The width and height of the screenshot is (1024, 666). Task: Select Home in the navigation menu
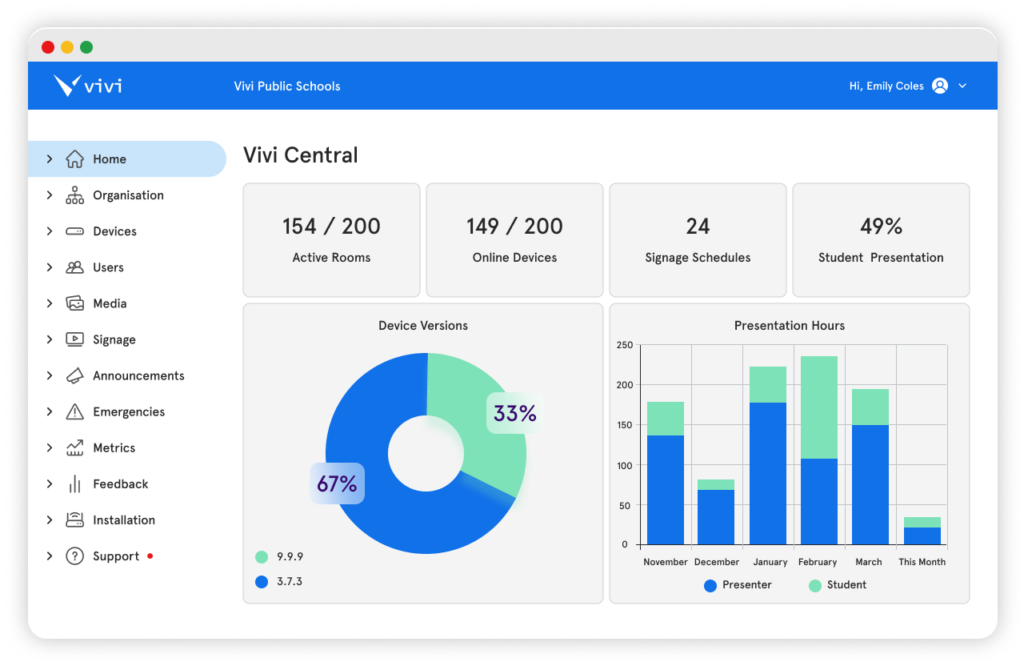pos(112,158)
